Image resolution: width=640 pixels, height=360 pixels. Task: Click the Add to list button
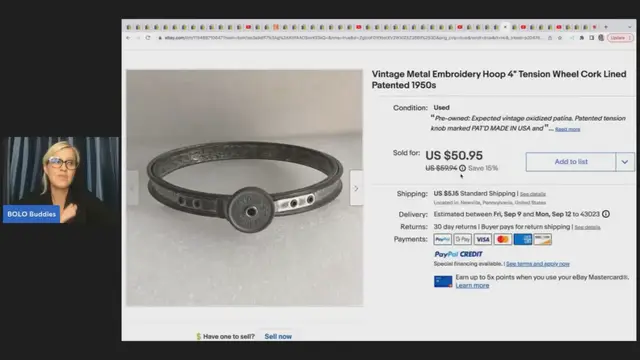point(571,162)
